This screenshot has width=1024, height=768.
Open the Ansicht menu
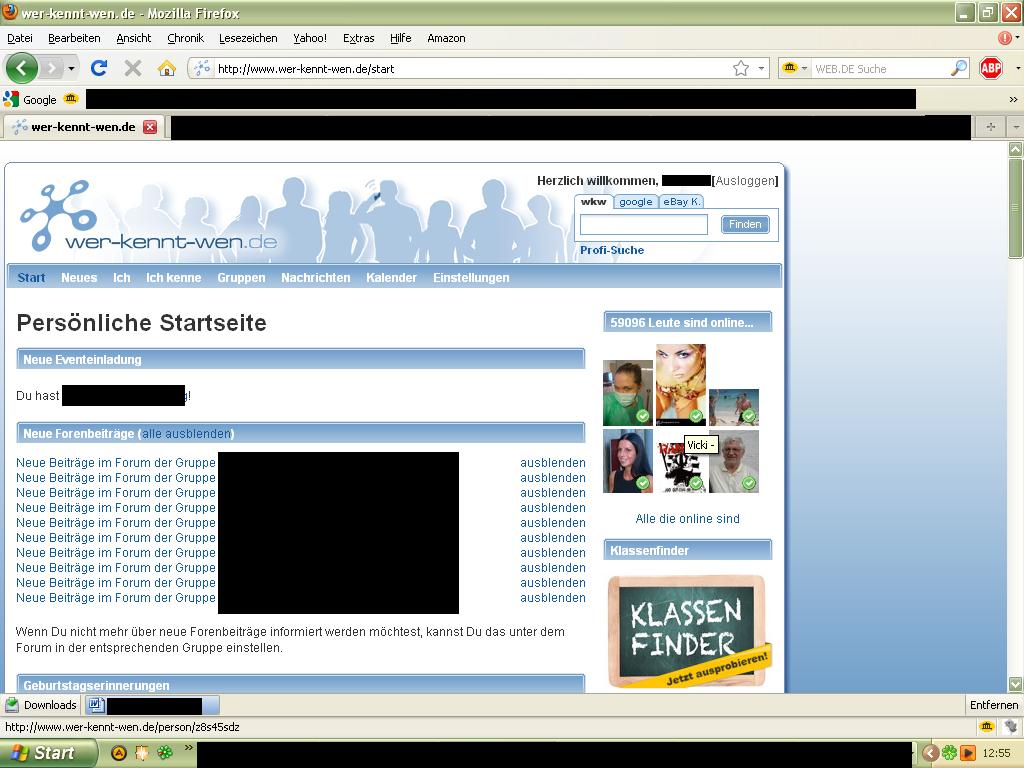tap(134, 38)
